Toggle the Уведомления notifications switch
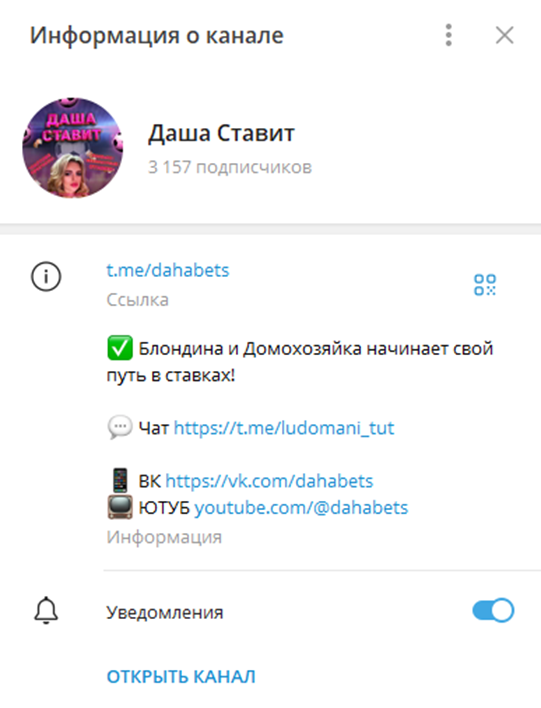The image size is (541, 708). (493, 610)
